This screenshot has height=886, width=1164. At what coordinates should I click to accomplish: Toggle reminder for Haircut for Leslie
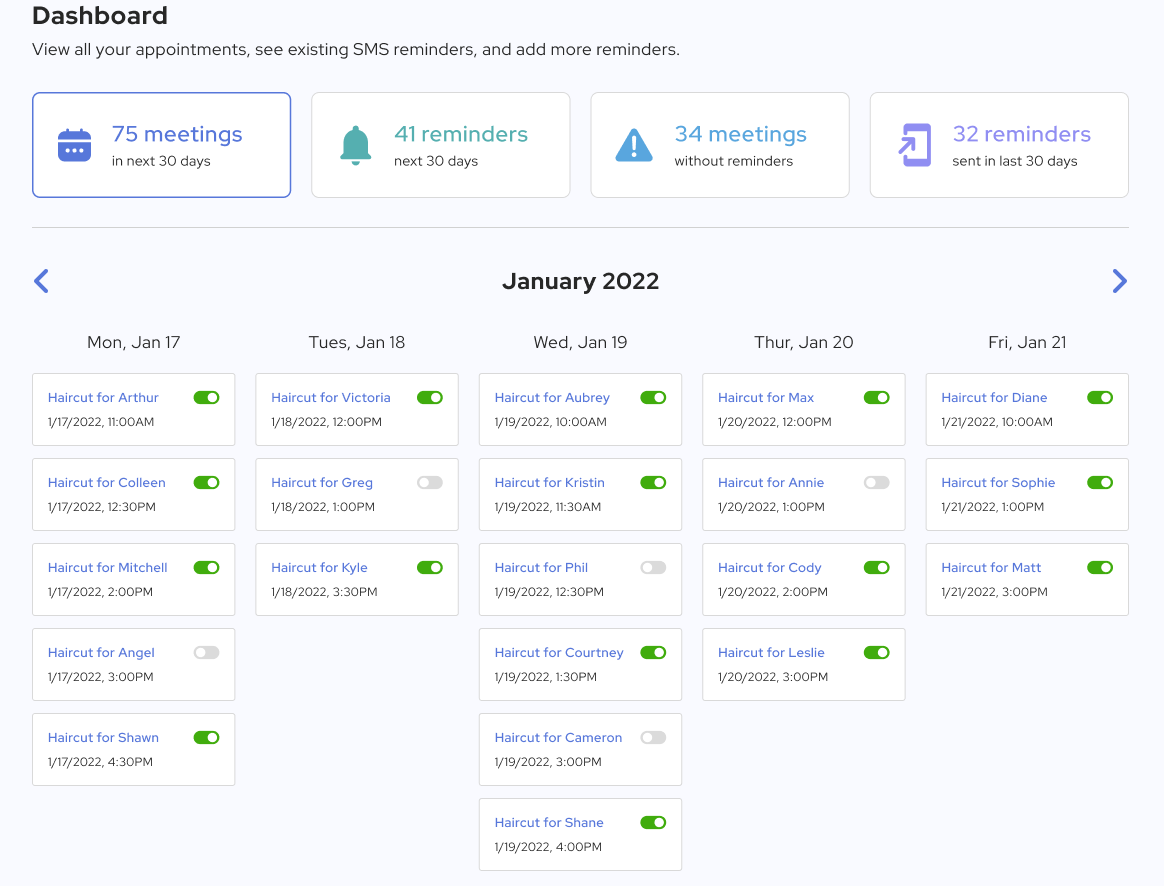[x=877, y=652]
